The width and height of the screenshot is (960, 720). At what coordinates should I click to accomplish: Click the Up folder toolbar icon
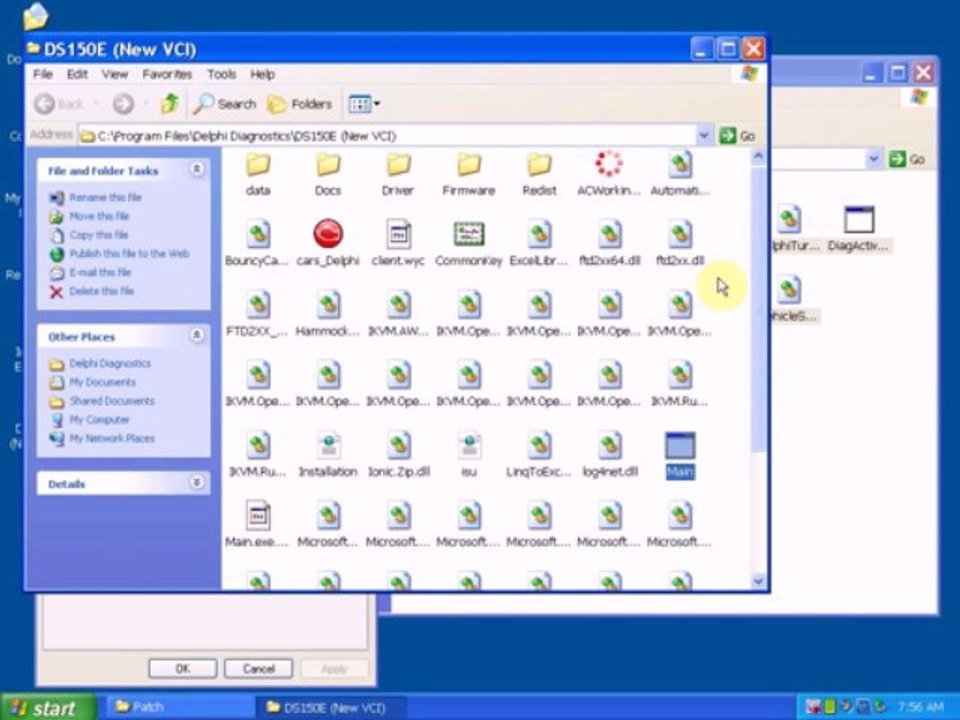170,104
